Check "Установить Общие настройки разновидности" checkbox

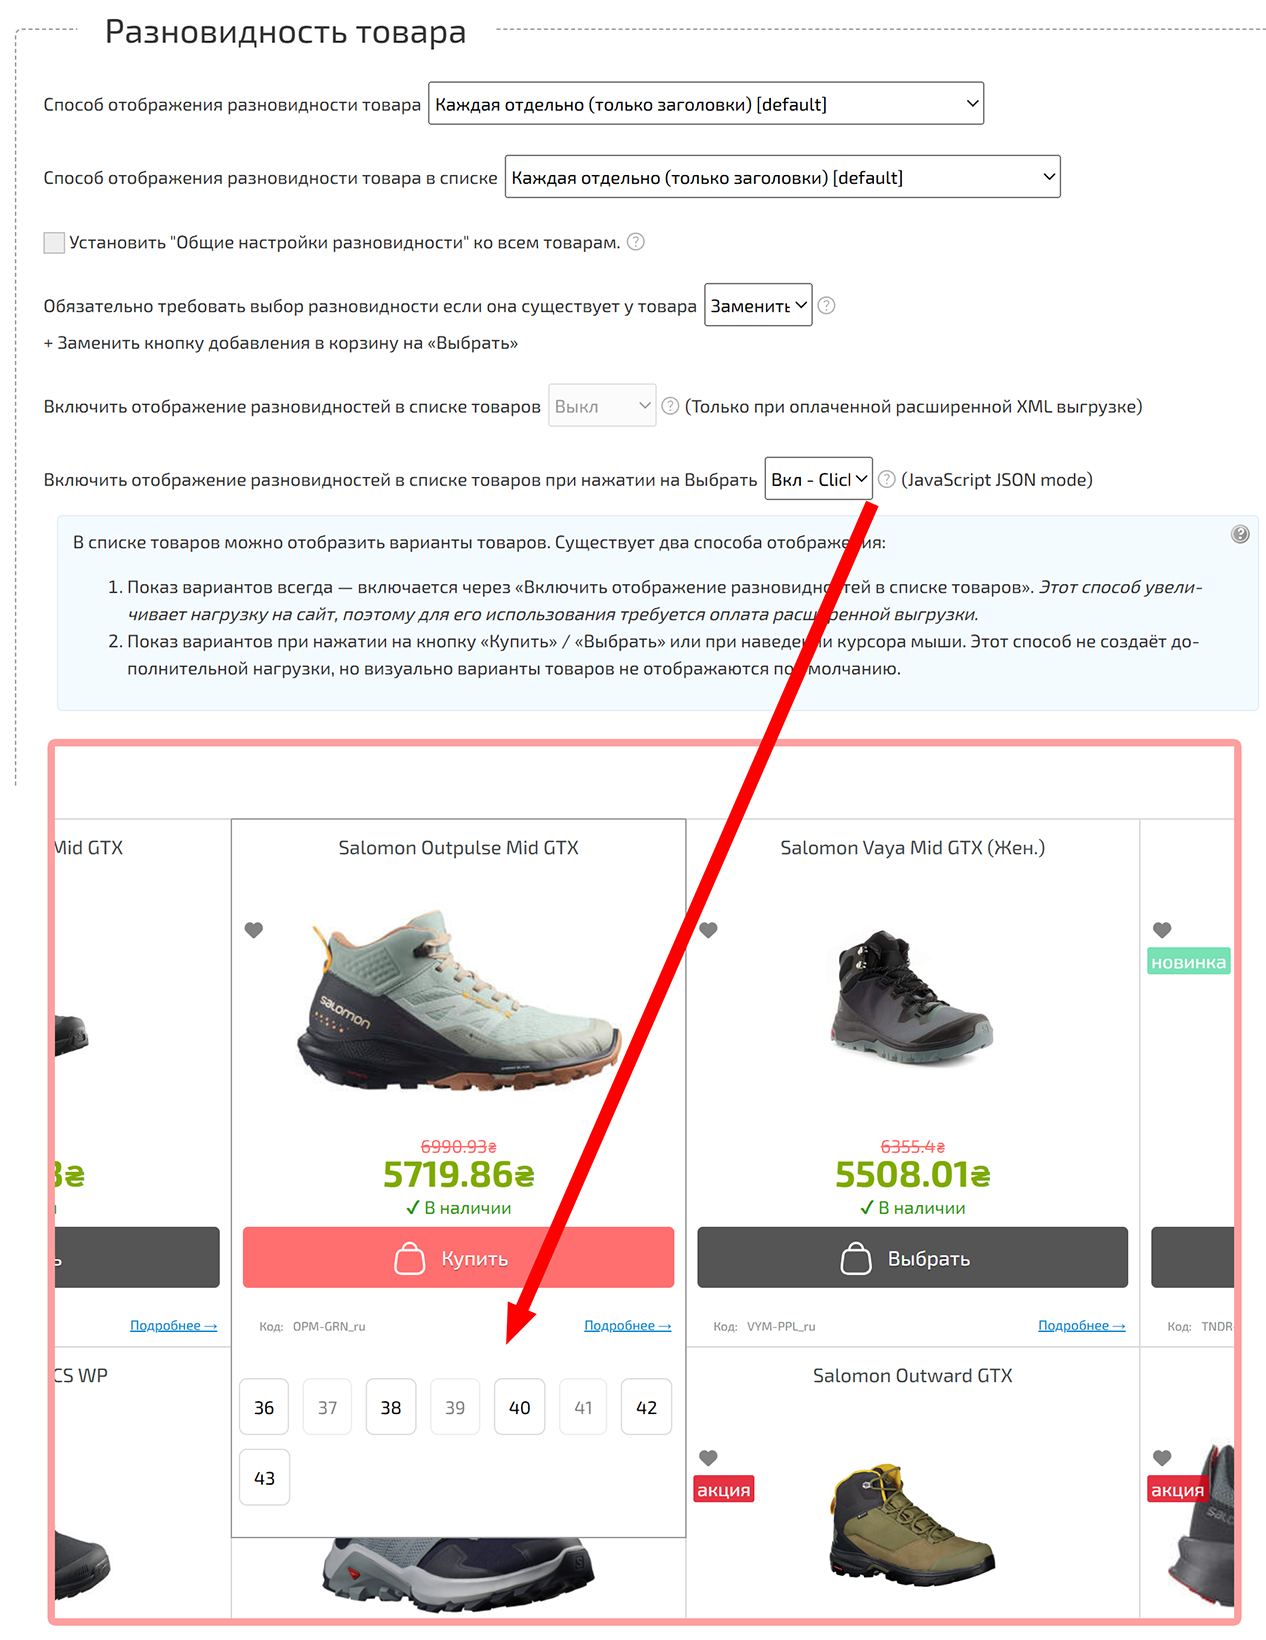point(54,242)
